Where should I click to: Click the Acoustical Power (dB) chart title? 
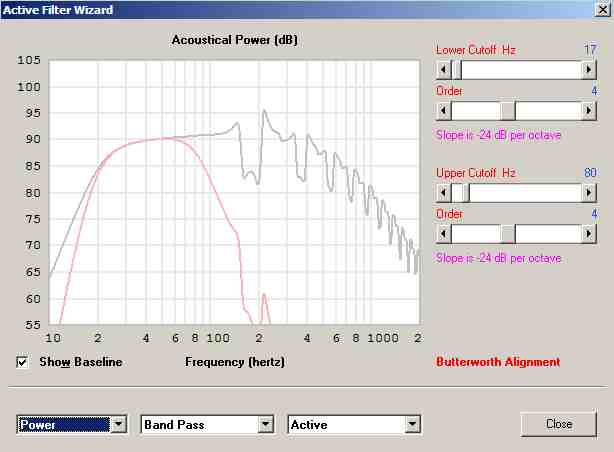click(x=235, y=40)
